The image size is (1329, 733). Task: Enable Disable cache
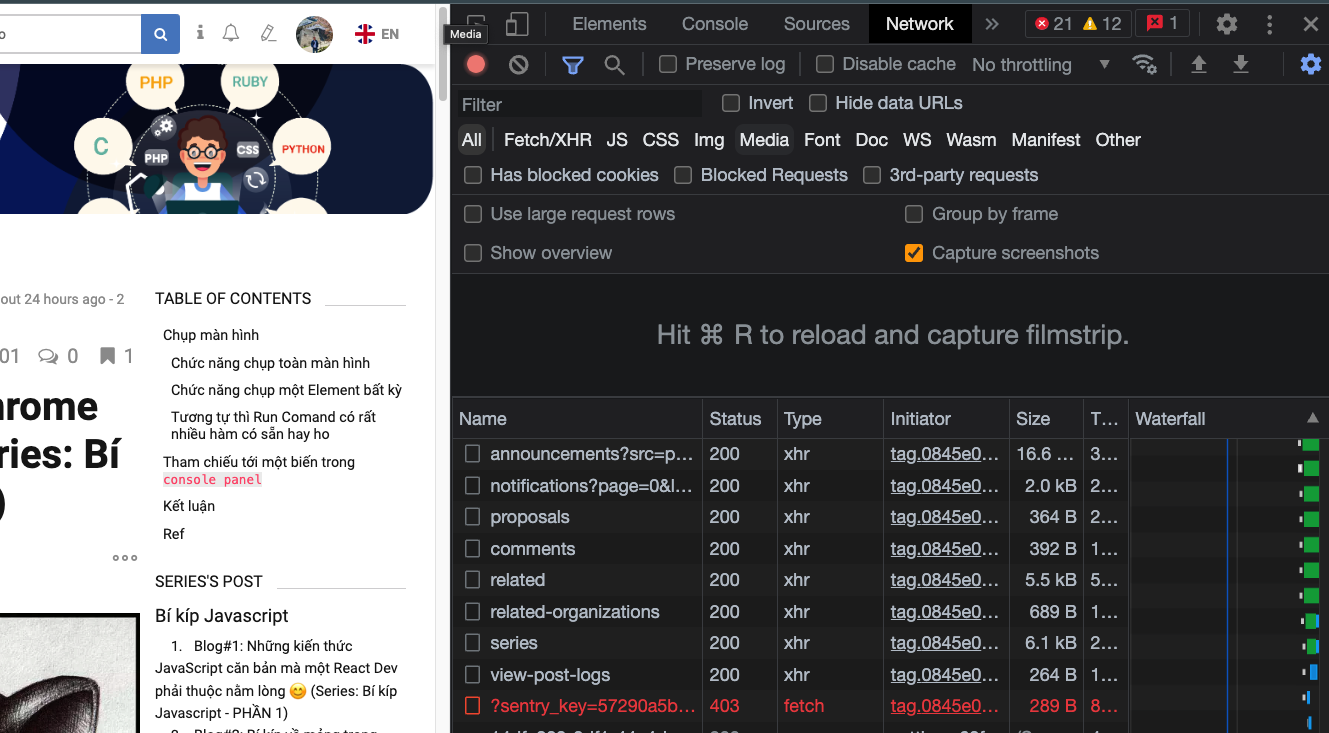[x=825, y=64]
